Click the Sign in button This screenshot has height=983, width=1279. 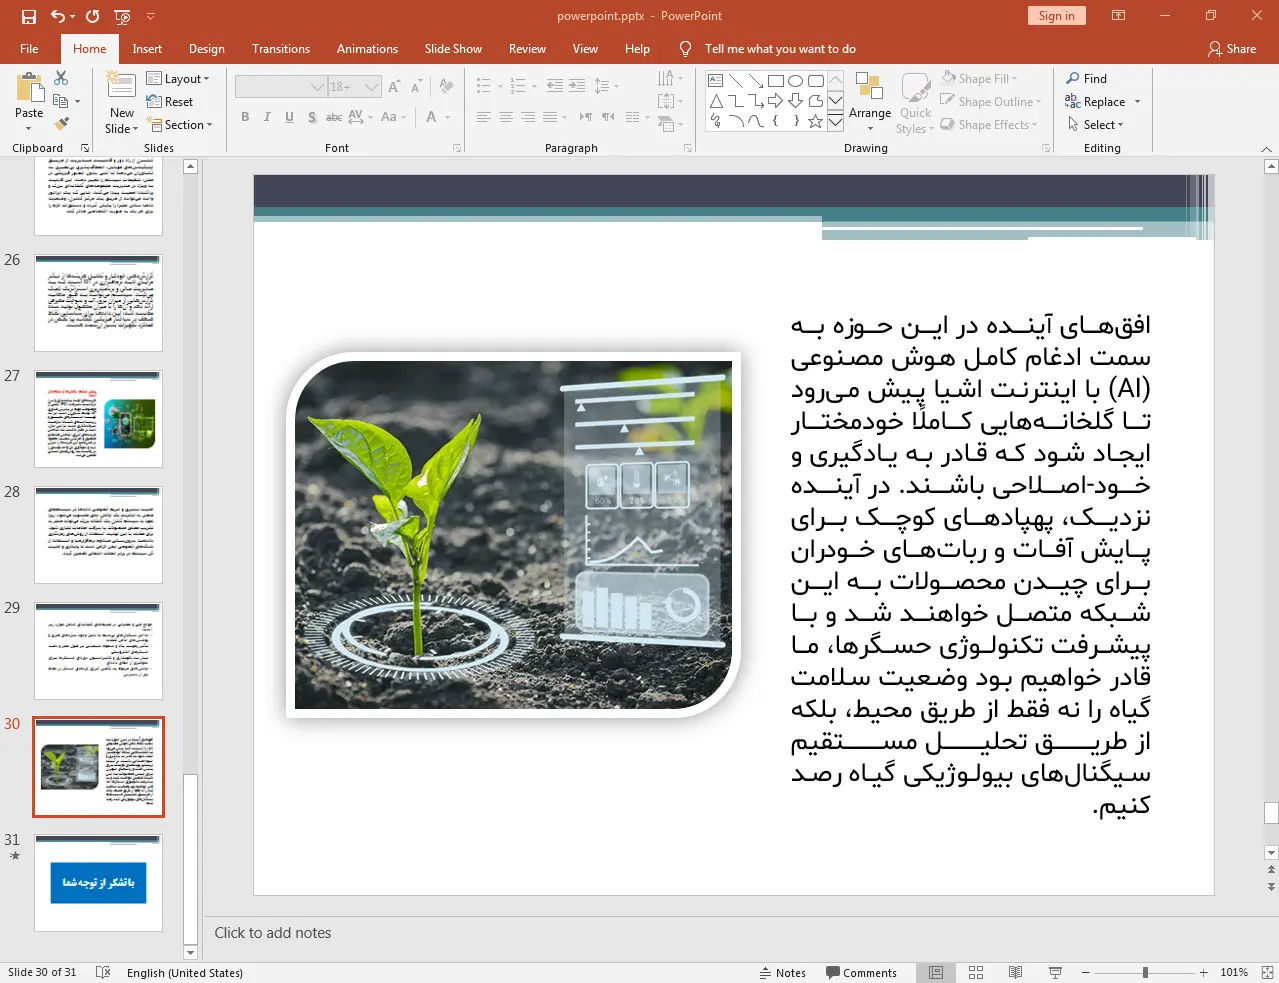coord(1056,16)
